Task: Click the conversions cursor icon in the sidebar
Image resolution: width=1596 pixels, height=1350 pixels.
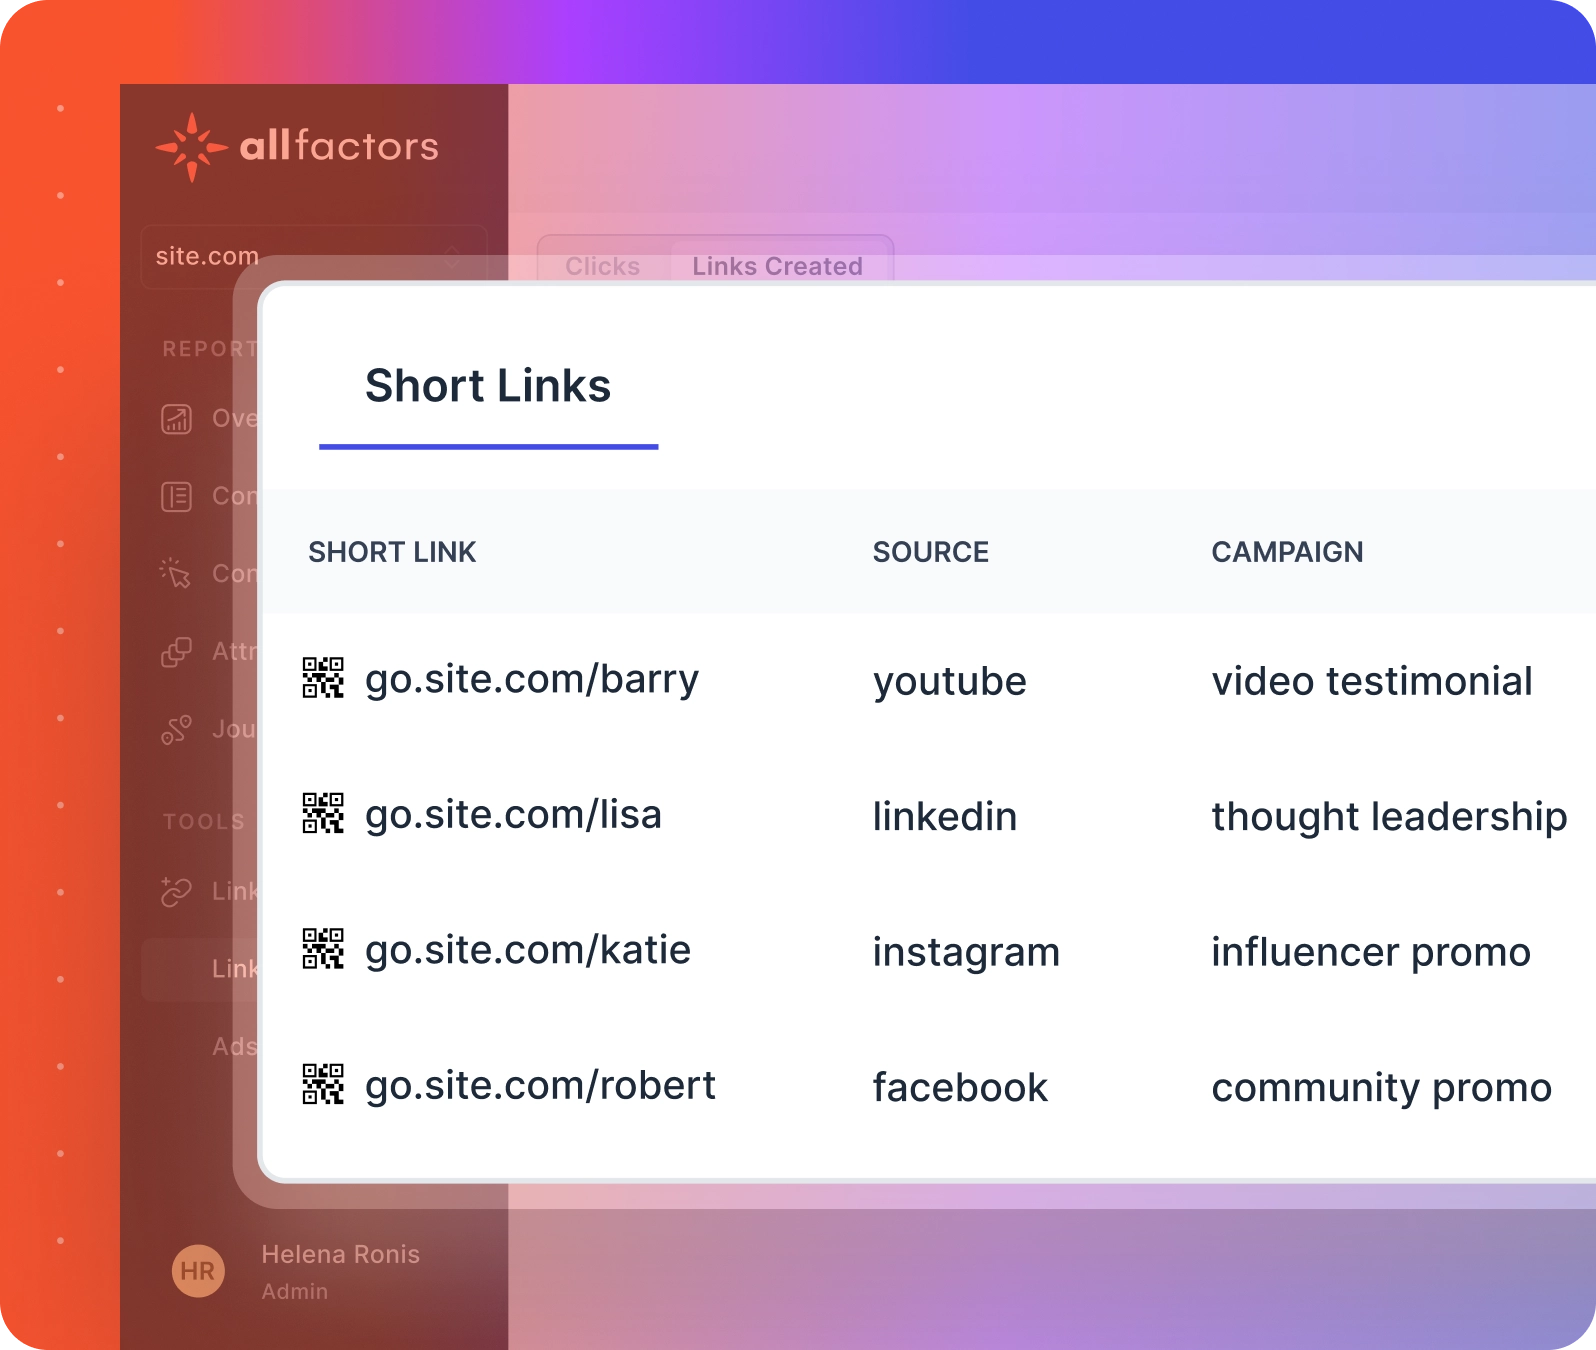Action: tap(175, 573)
